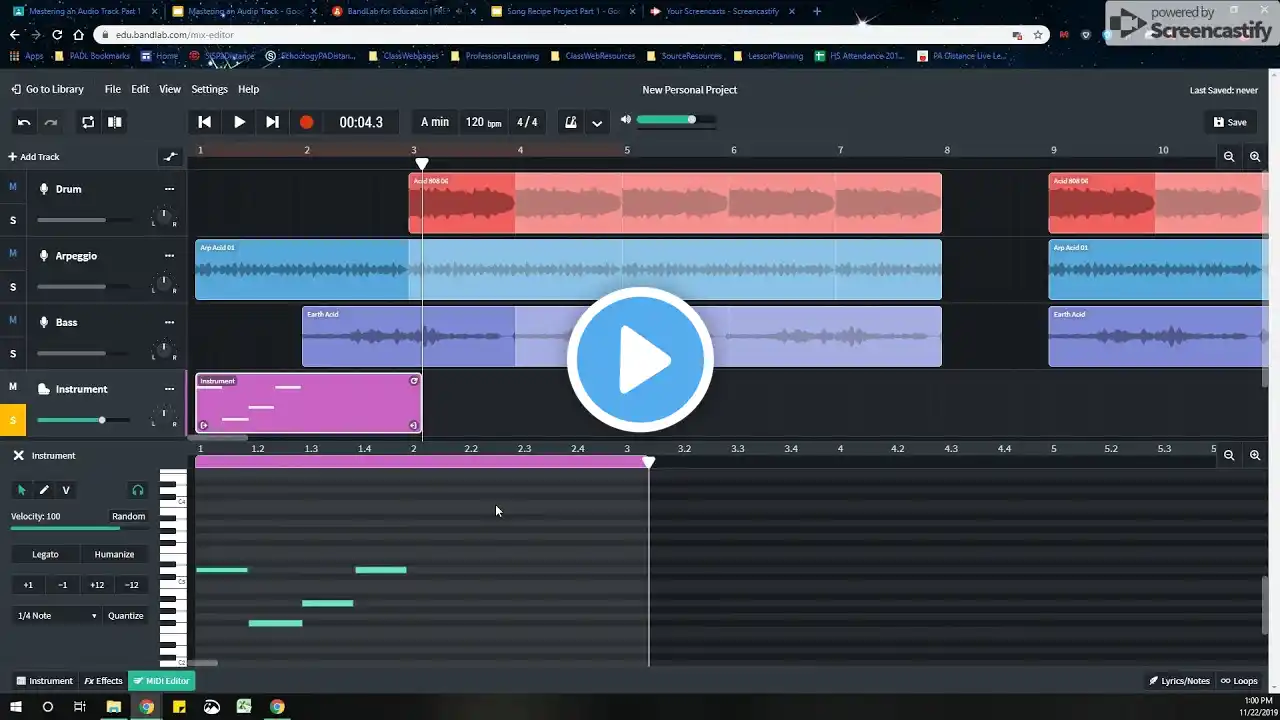Mute the Bass track
The width and height of the screenshot is (1280, 720).
[13, 320]
